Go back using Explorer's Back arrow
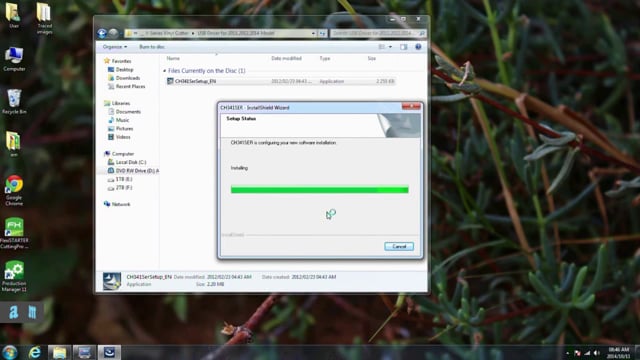Viewport: 640px width, 360px height. (102, 33)
